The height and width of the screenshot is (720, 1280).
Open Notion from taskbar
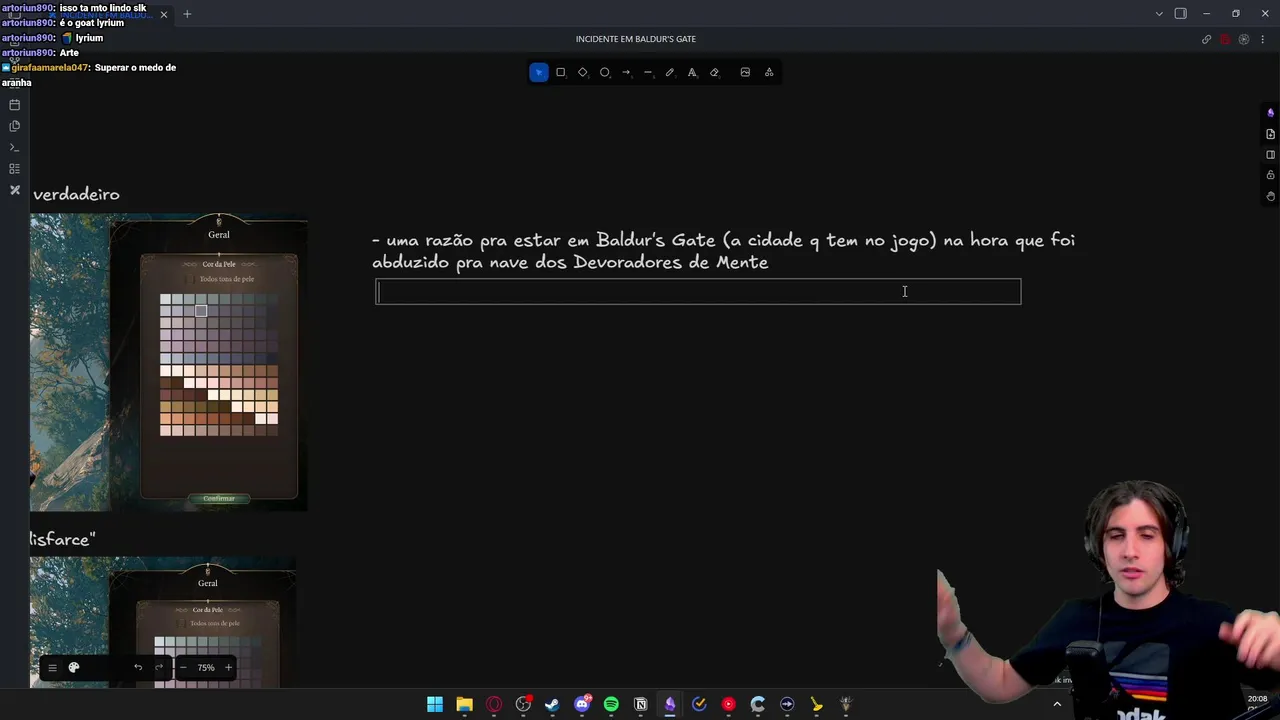coord(641,704)
